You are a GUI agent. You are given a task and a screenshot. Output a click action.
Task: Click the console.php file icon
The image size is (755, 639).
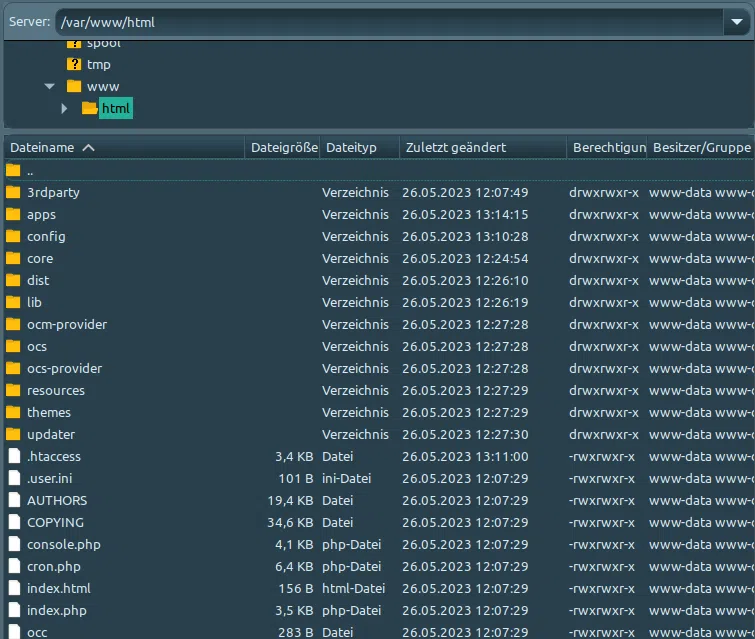(x=14, y=544)
